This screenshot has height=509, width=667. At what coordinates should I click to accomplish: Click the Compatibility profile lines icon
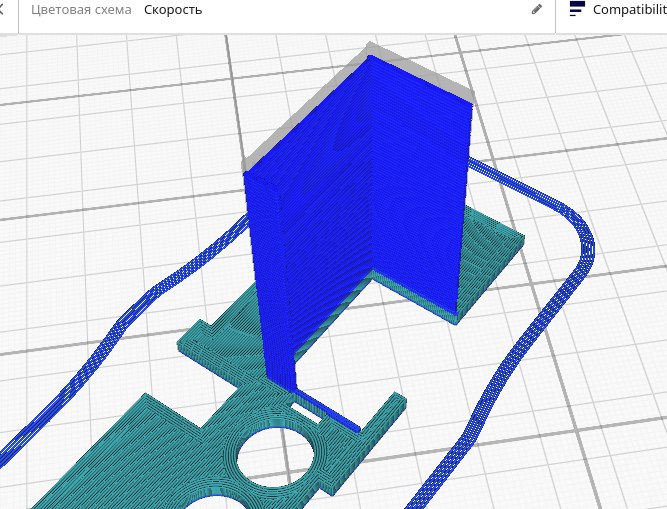tap(577, 9)
